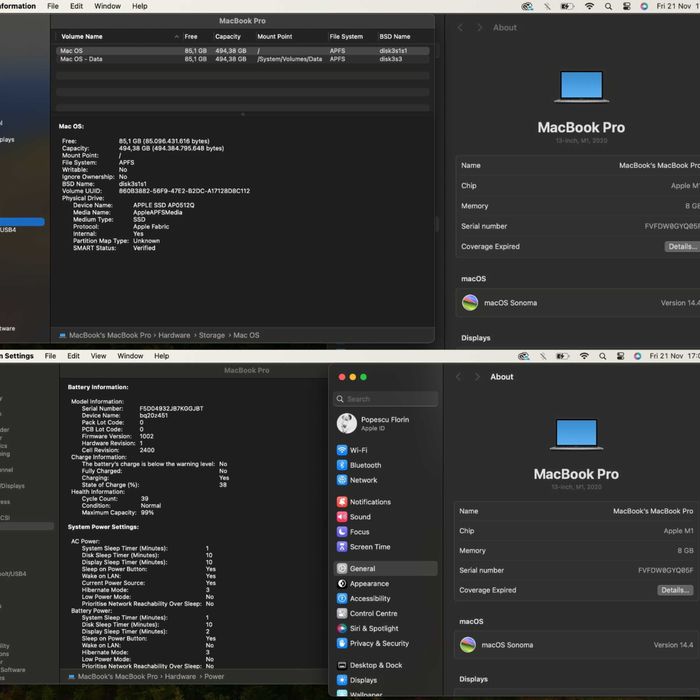Sort by Capacity column header
Screen dimensions: 700x700
[x=228, y=37]
